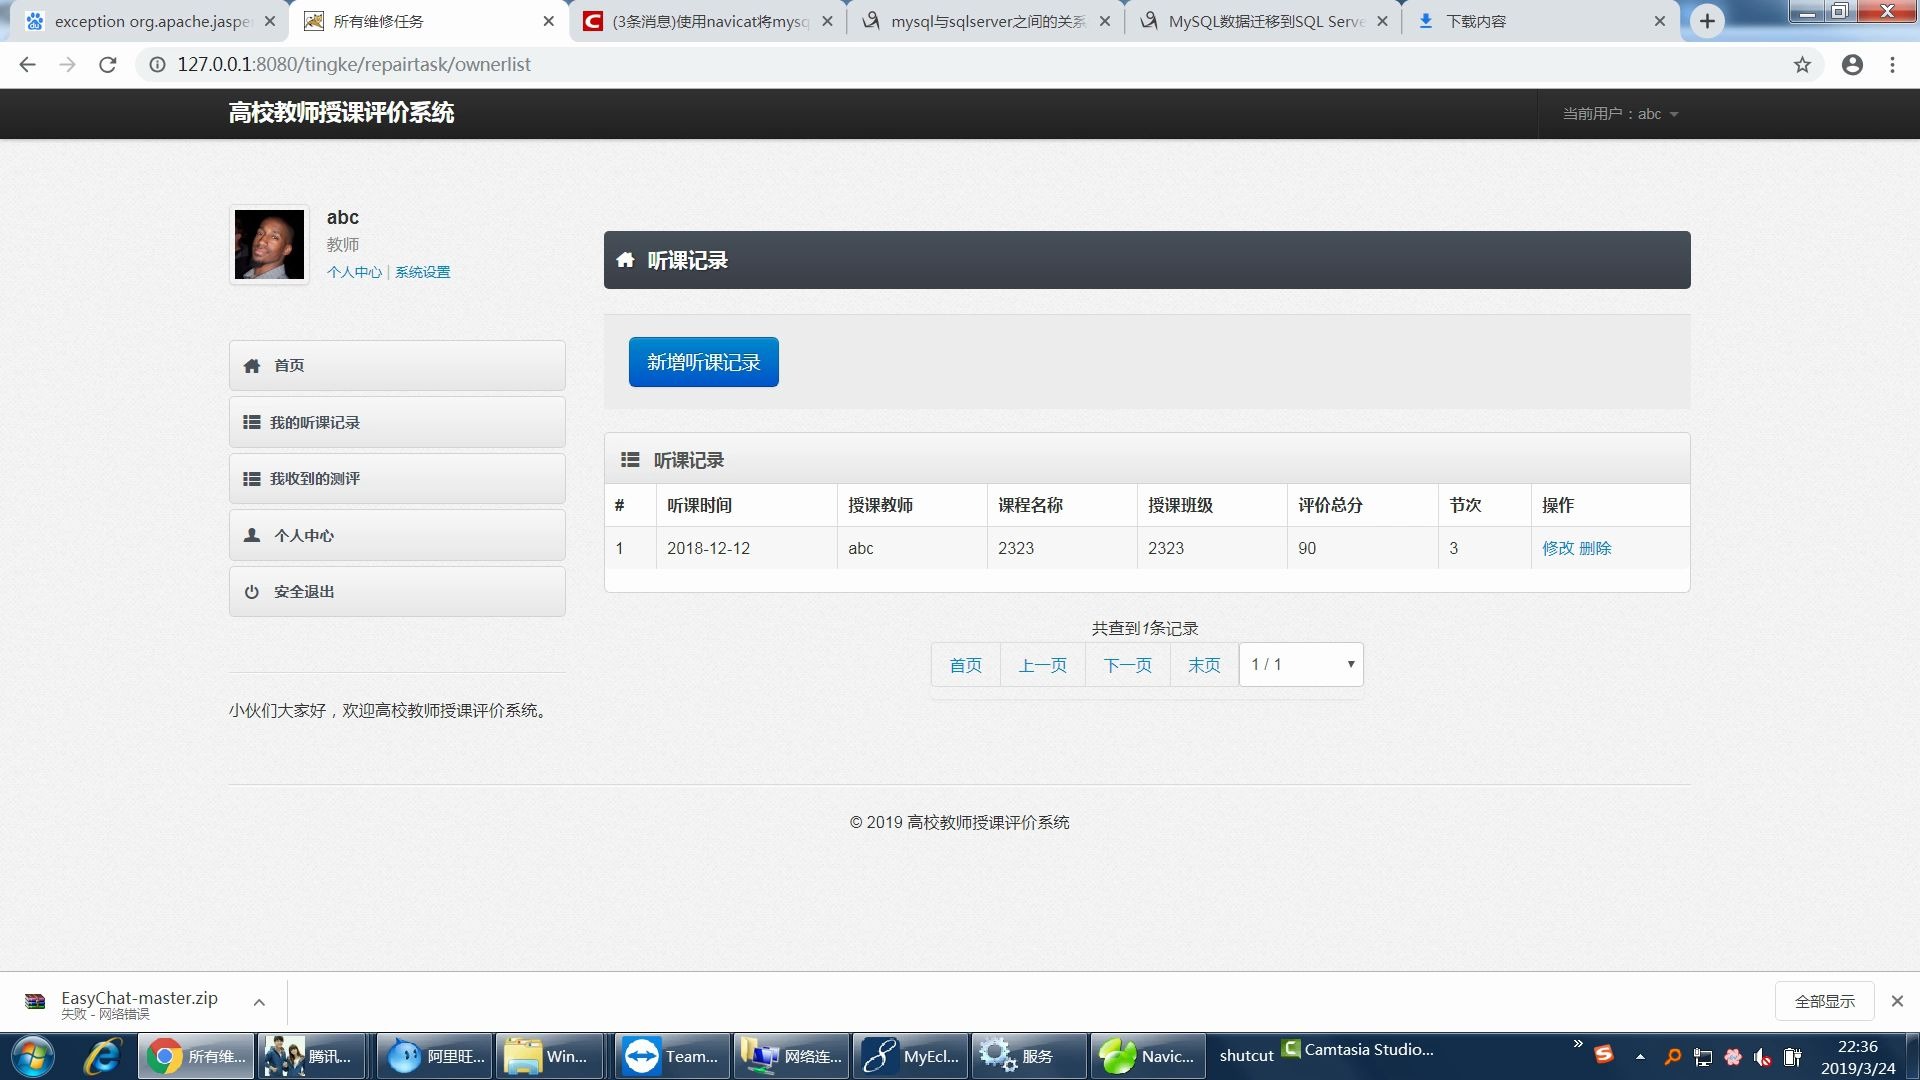Click the home icon in the 听课记录 banner
This screenshot has height=1080, width=1920.
[625, 260]
